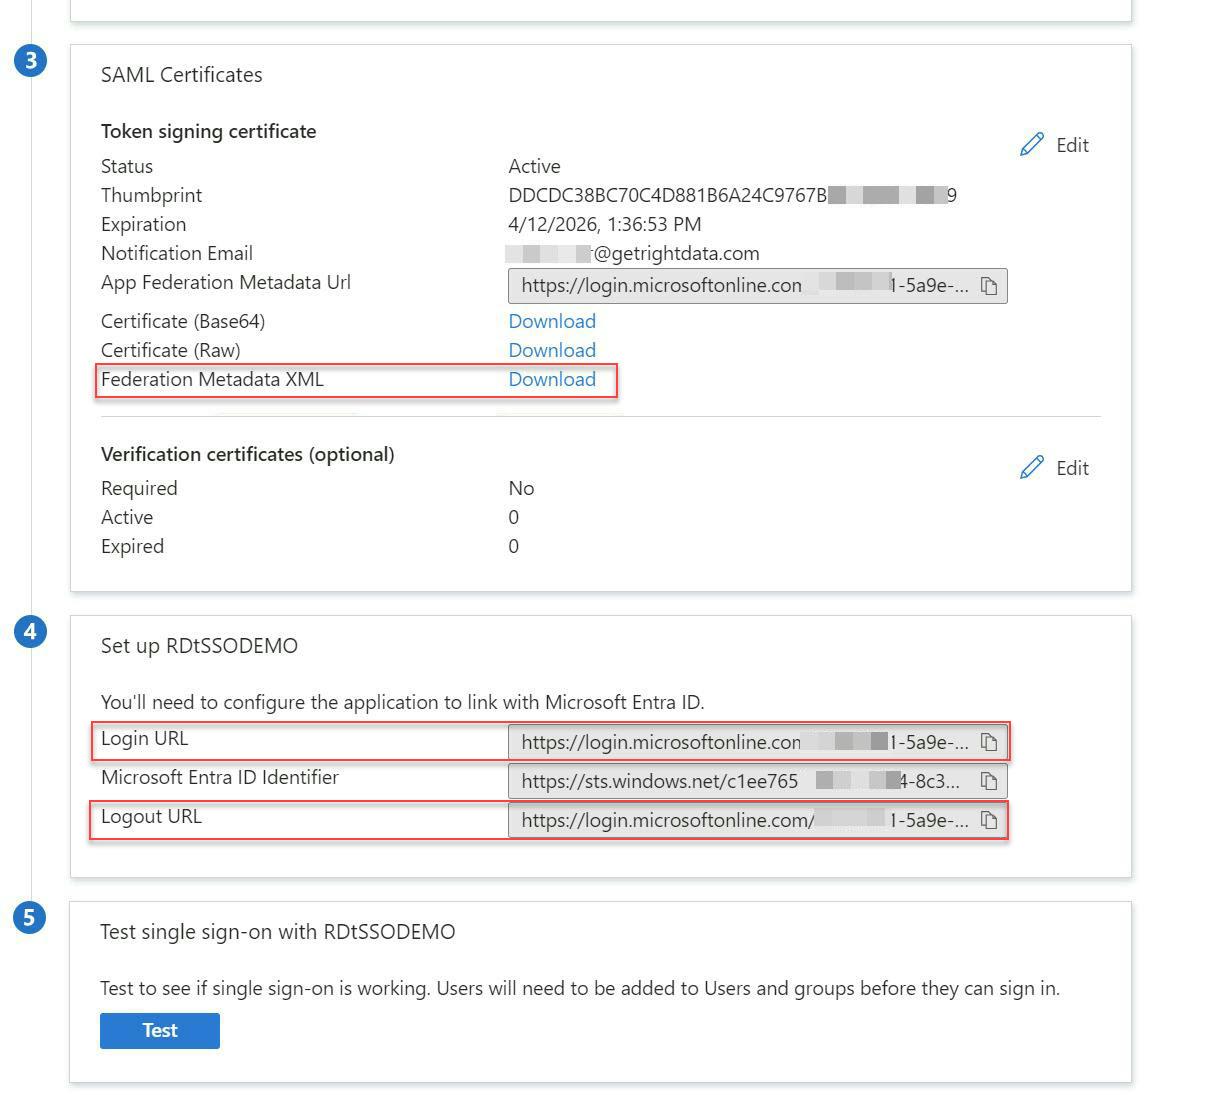Click the step 4 number badge
1210x1113 pixels.
coord(31,631)
